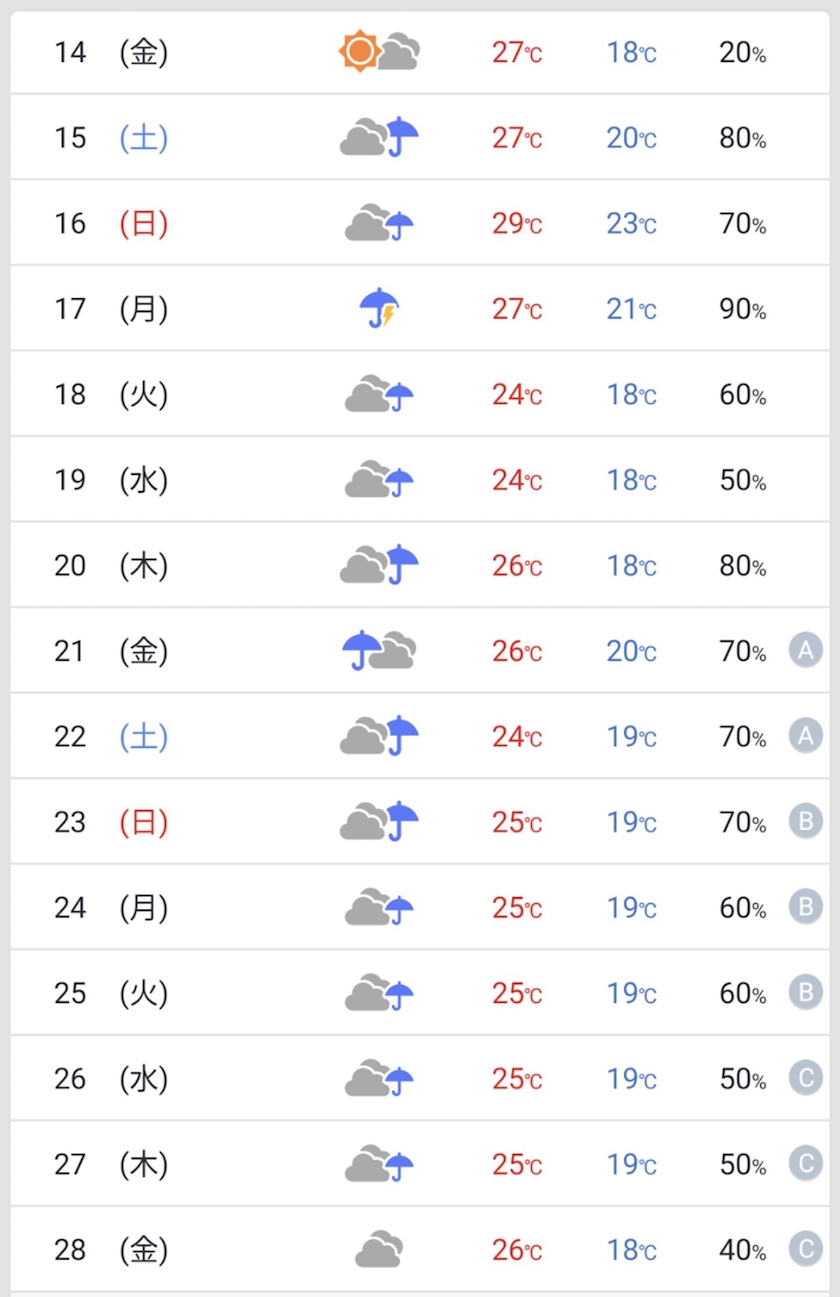Click the reliability C badge on the 26th
840x1297 pixels.
[805, 1078]
